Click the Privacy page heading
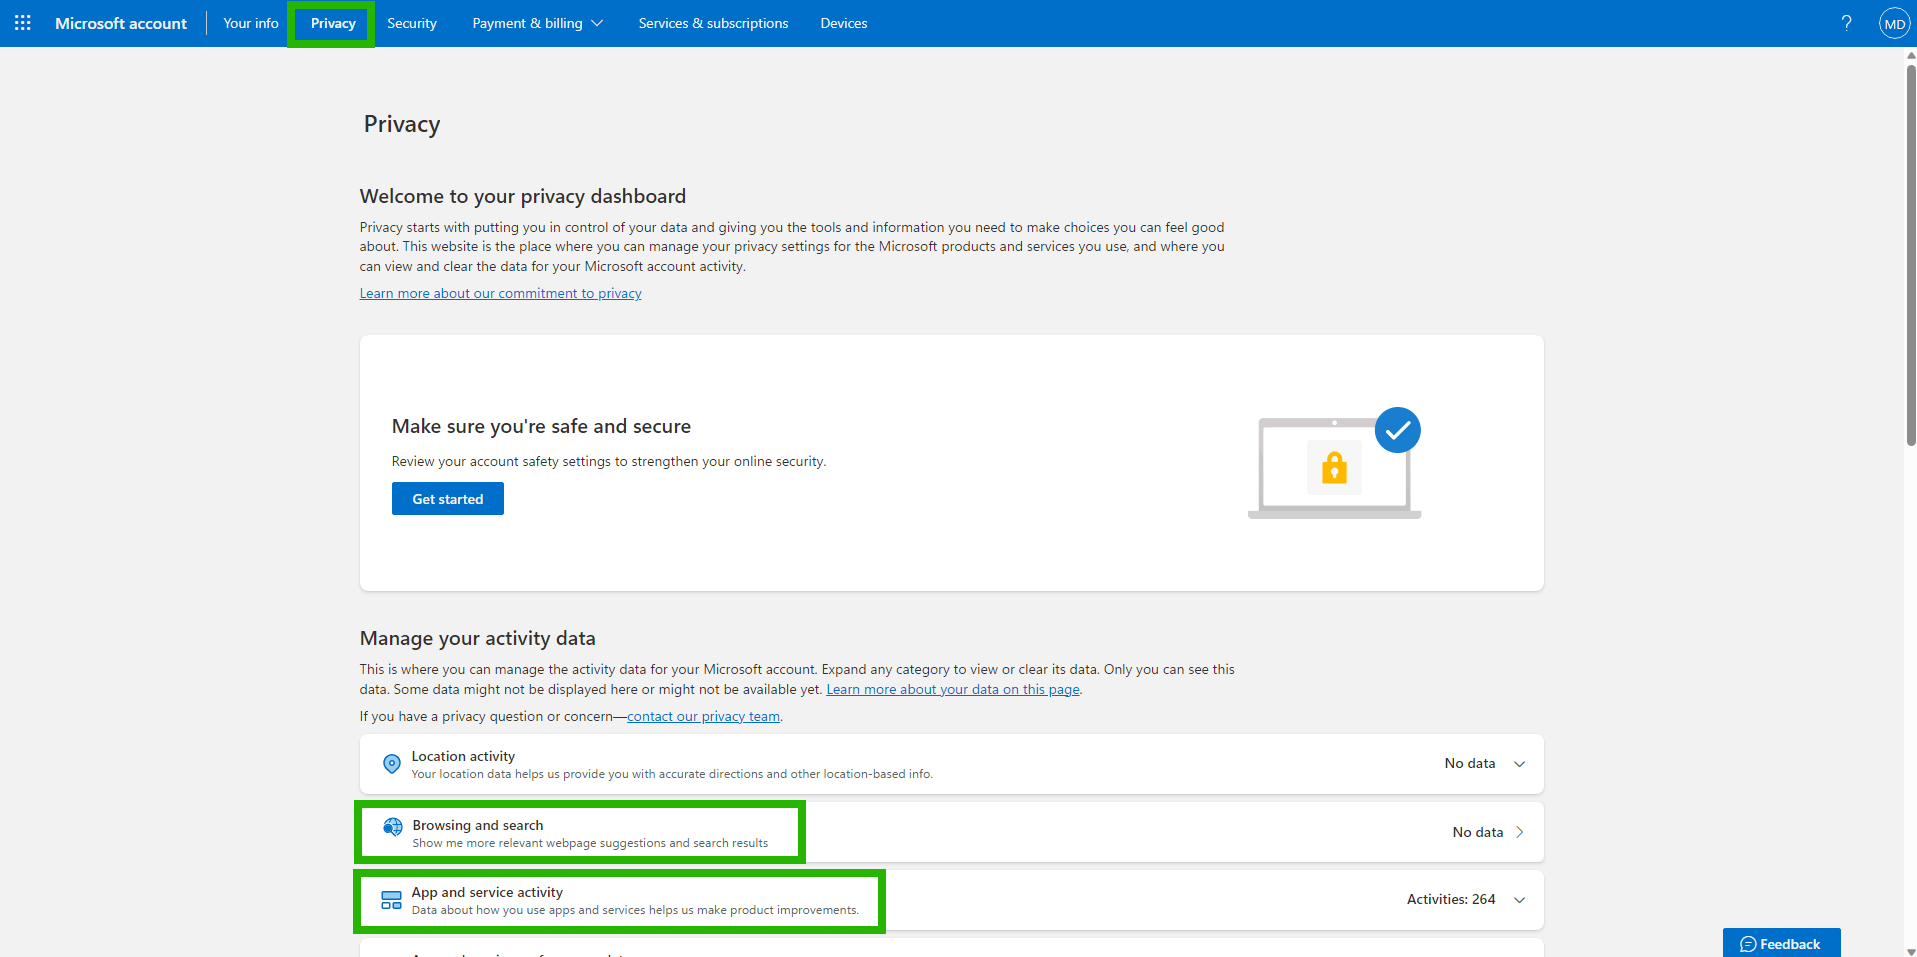Viewport: 1917px width, 957px height. [402, 124]
